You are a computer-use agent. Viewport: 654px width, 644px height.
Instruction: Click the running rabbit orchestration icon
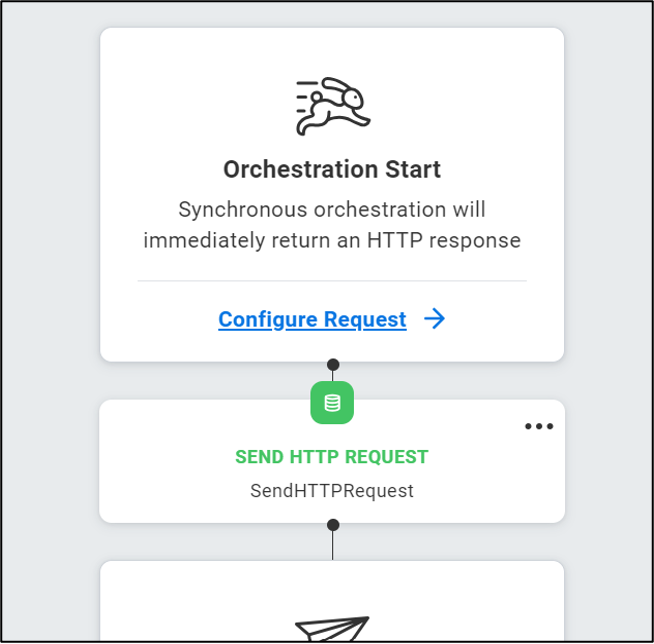click(333, 106)
